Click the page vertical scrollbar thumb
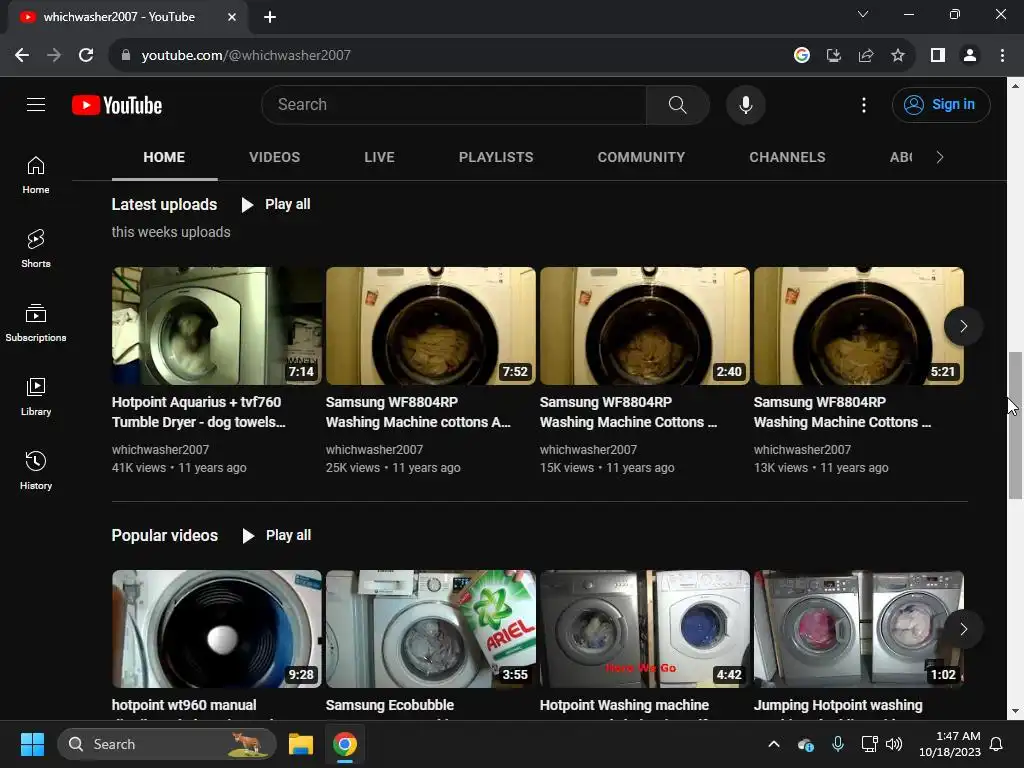1024x768 pixels. point(1015,425)
